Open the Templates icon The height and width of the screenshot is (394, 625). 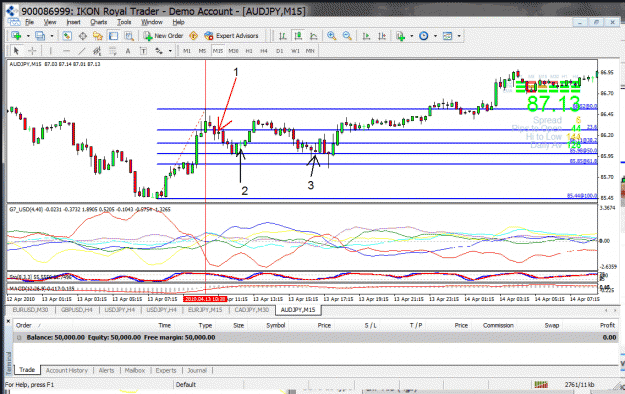coord(448,36)
